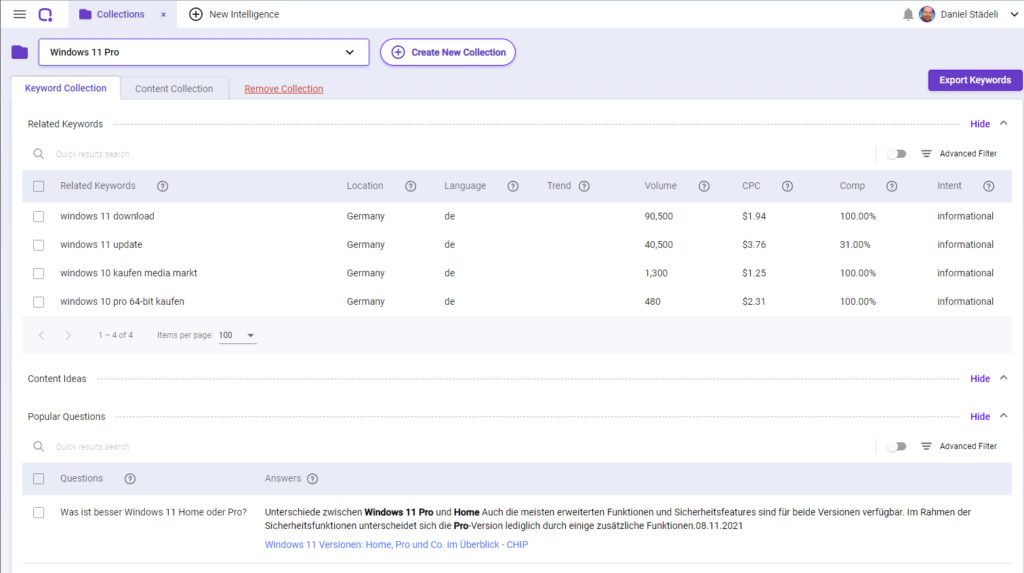Image resolution: width=1024 pixels, height=573 pixels.
Task: Show help for Volume column
Action: [x=703, y=186]
